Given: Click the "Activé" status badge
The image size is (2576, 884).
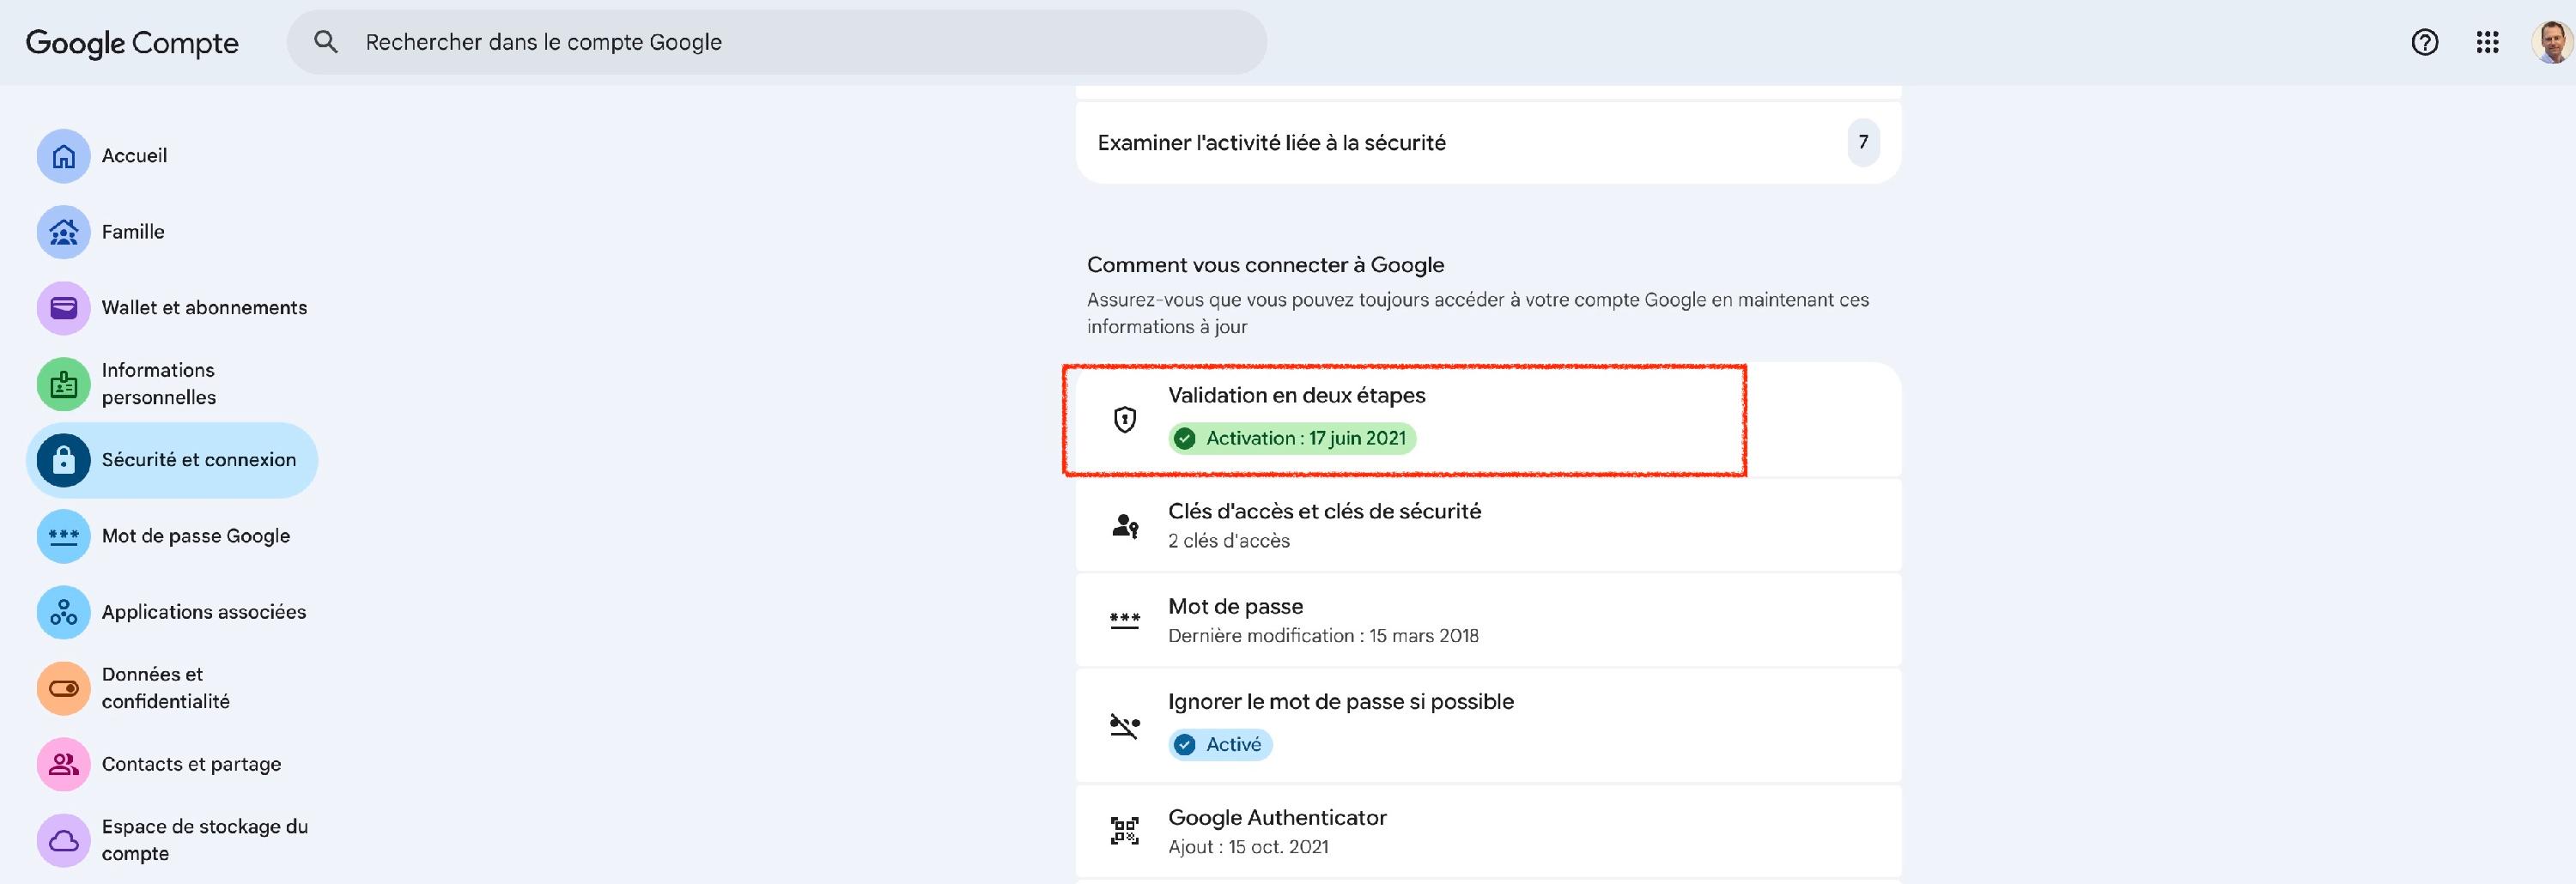Looking at the screenshot, I should (x=1220, y=744).
